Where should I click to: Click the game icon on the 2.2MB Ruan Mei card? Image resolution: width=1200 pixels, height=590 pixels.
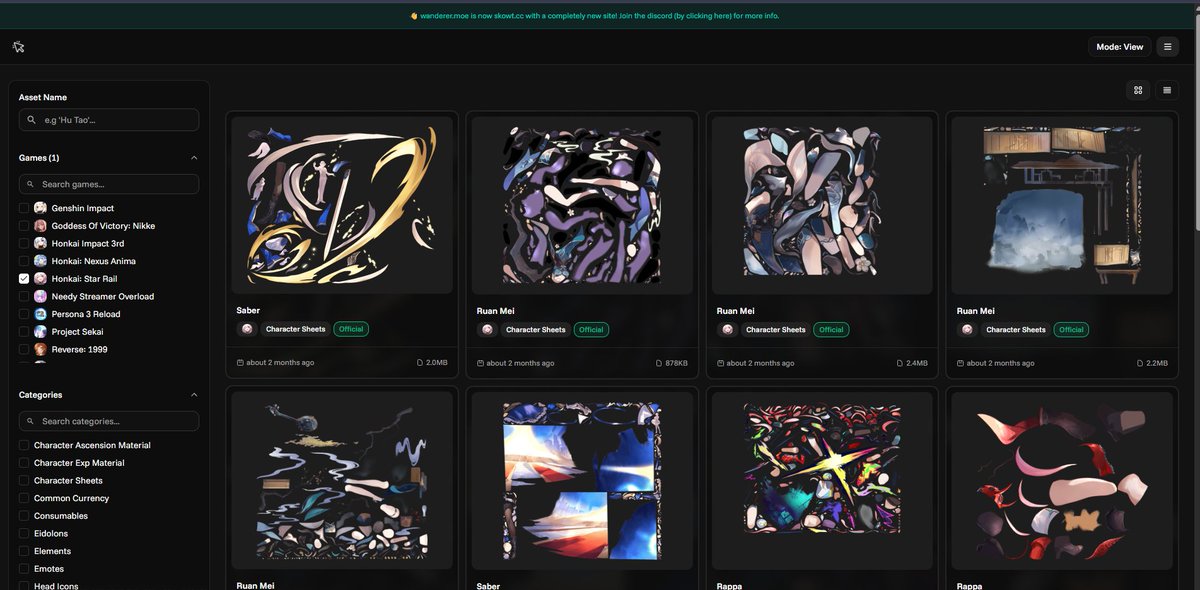tap(967, 329)
